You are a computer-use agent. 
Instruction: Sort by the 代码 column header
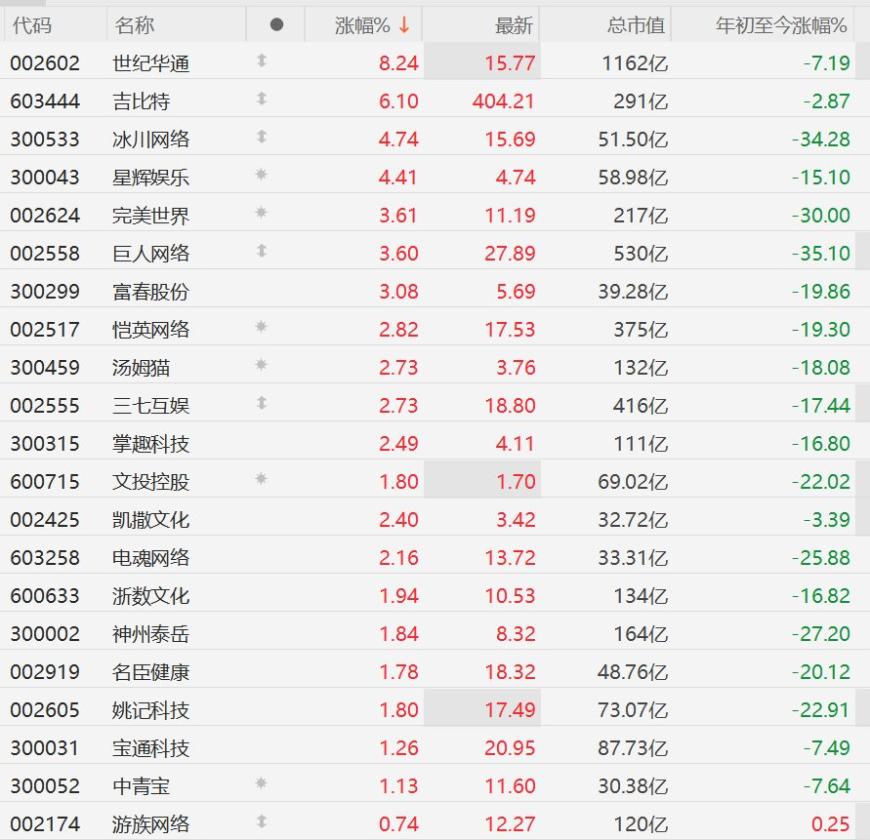[32, 26]
